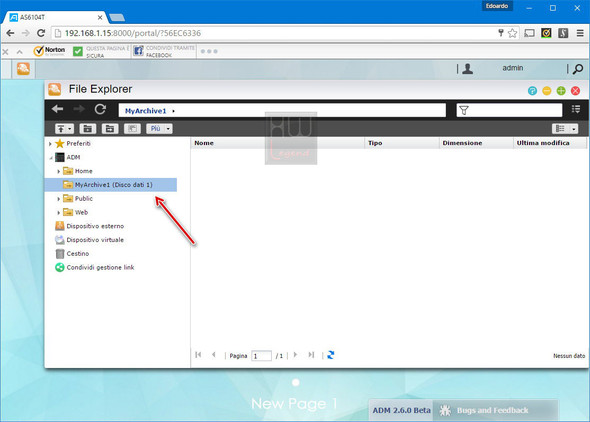Viewport: 590px width, 422px height.
Task: Open Bugs and Feedback link
Action: [492, 410]
